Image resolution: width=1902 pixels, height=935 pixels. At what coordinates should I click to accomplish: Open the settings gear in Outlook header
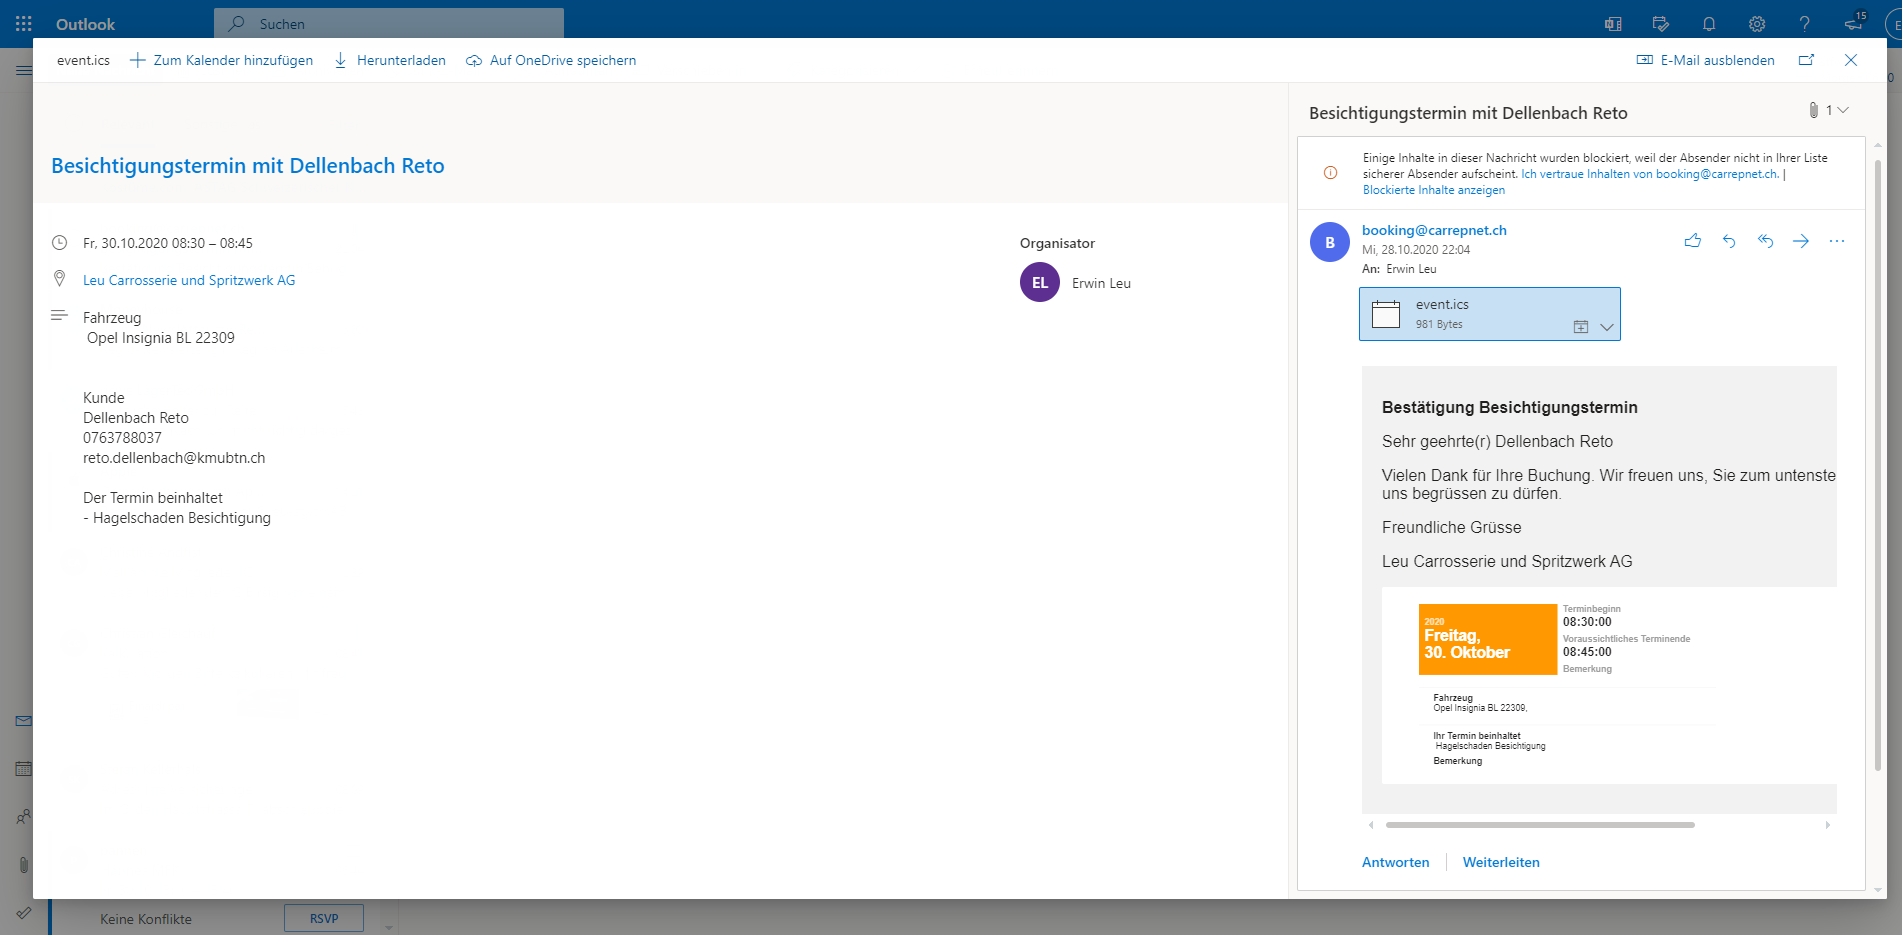pos(1757,24)
